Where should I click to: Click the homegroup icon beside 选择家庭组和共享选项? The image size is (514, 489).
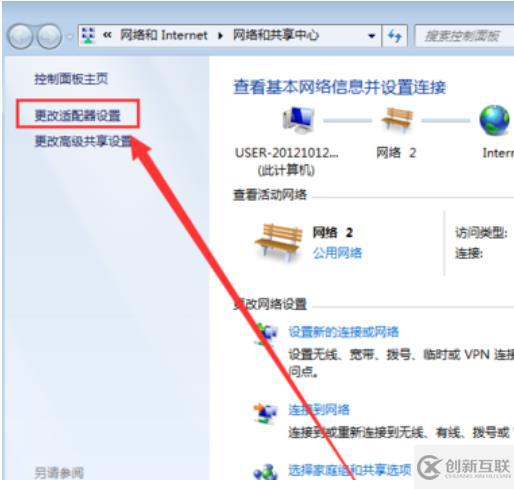pyautogui.click(x=266, y=472)
